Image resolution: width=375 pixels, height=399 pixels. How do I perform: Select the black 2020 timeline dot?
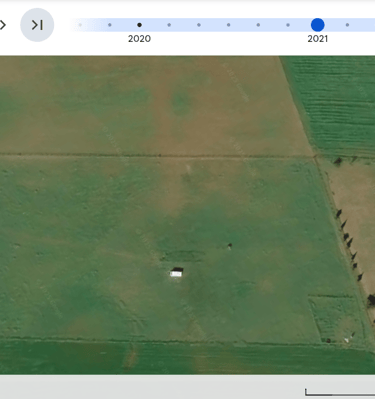tap(139, 25)
